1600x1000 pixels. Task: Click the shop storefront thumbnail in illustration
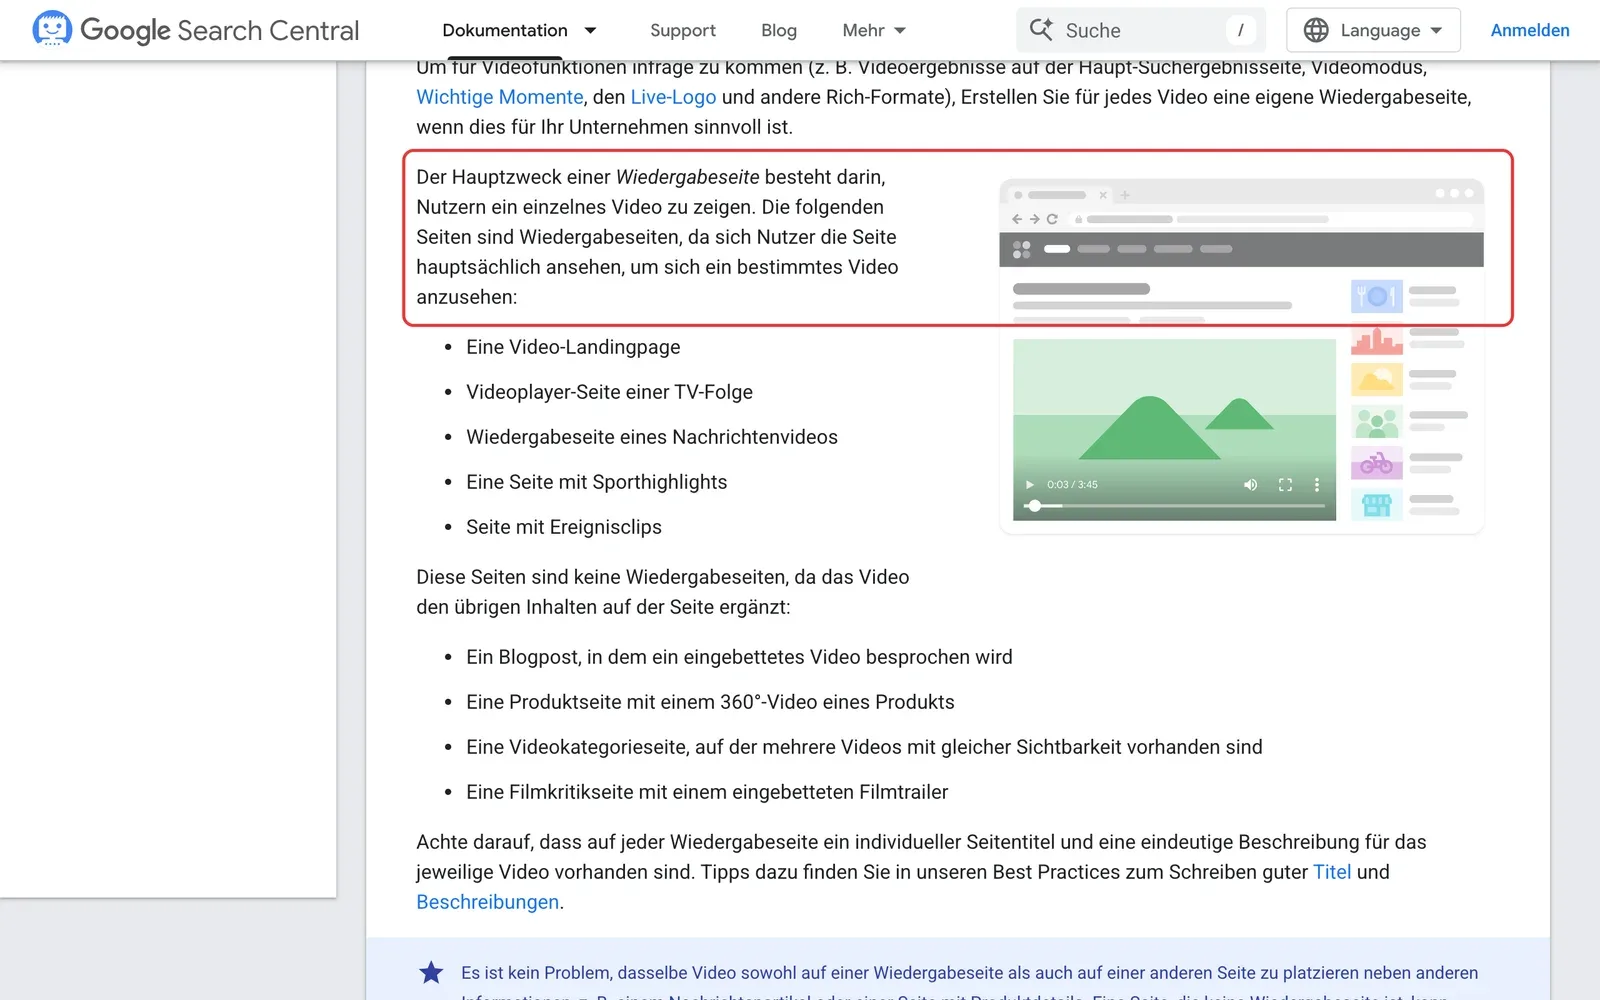point(1377,504)
